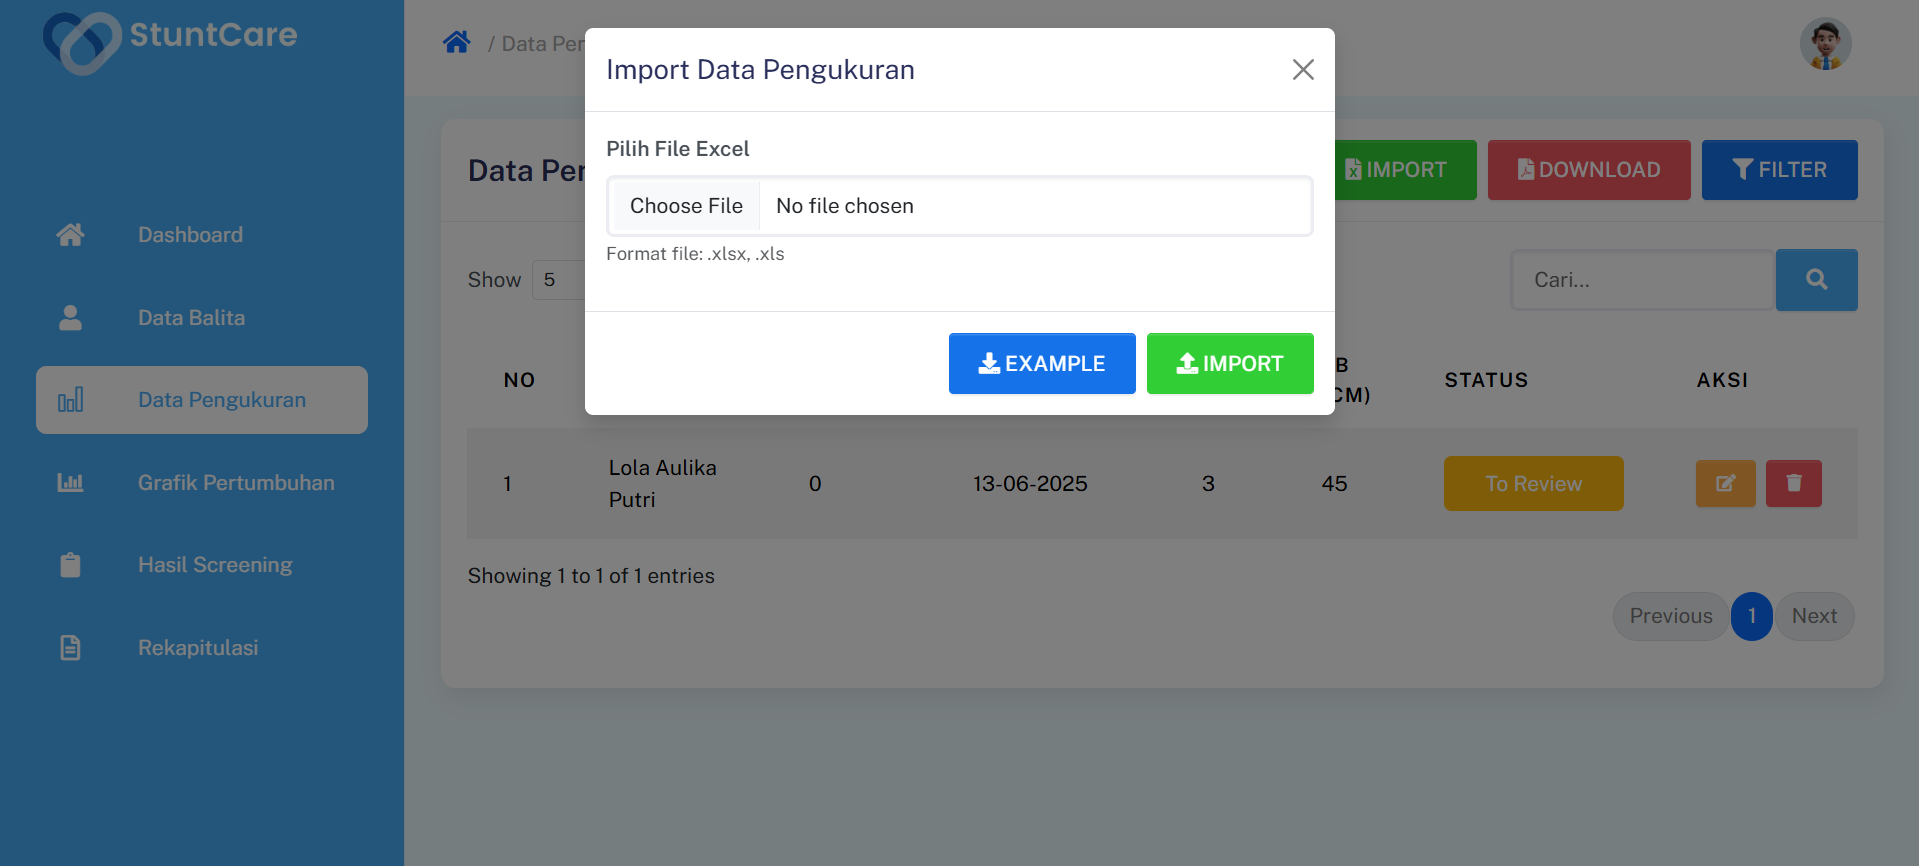Go to Grafik Pertumbuhan menu
This screenshot has height=866, width=1919.
[x=236, y=483]
